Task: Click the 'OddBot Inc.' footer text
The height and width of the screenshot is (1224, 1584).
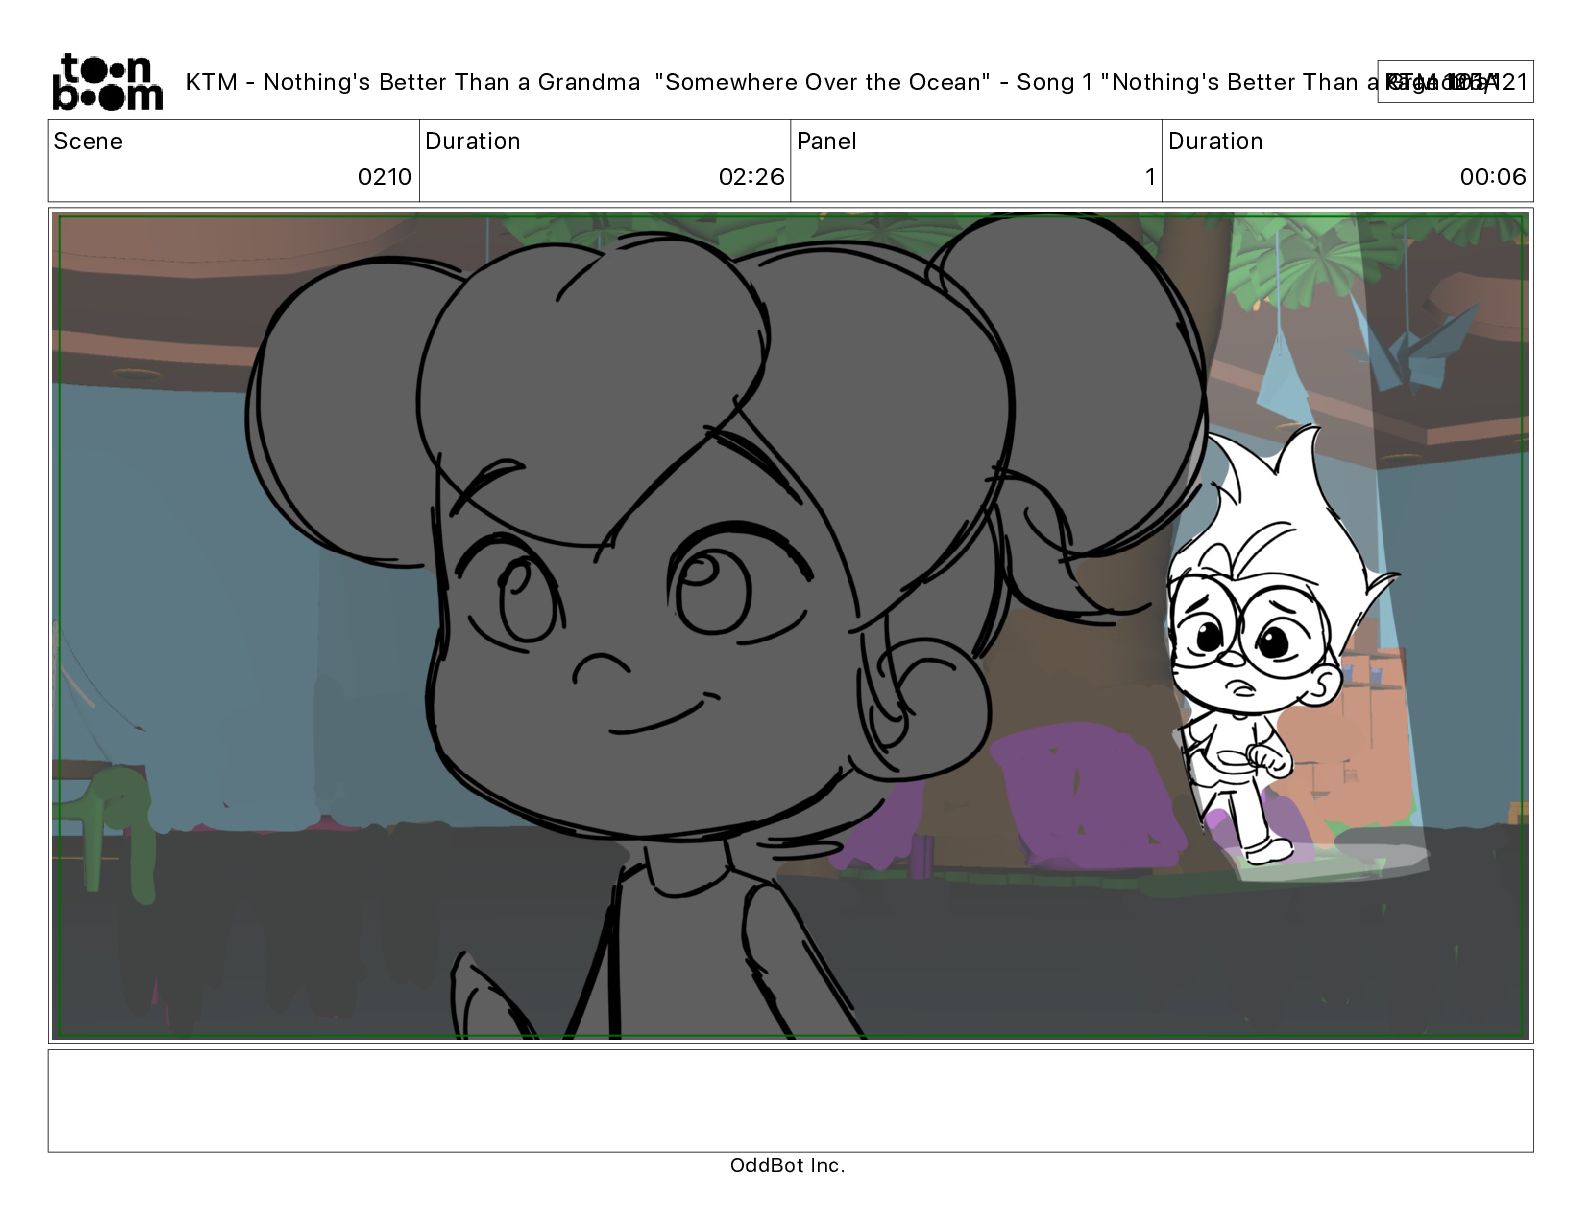Action: [788, 1165]
